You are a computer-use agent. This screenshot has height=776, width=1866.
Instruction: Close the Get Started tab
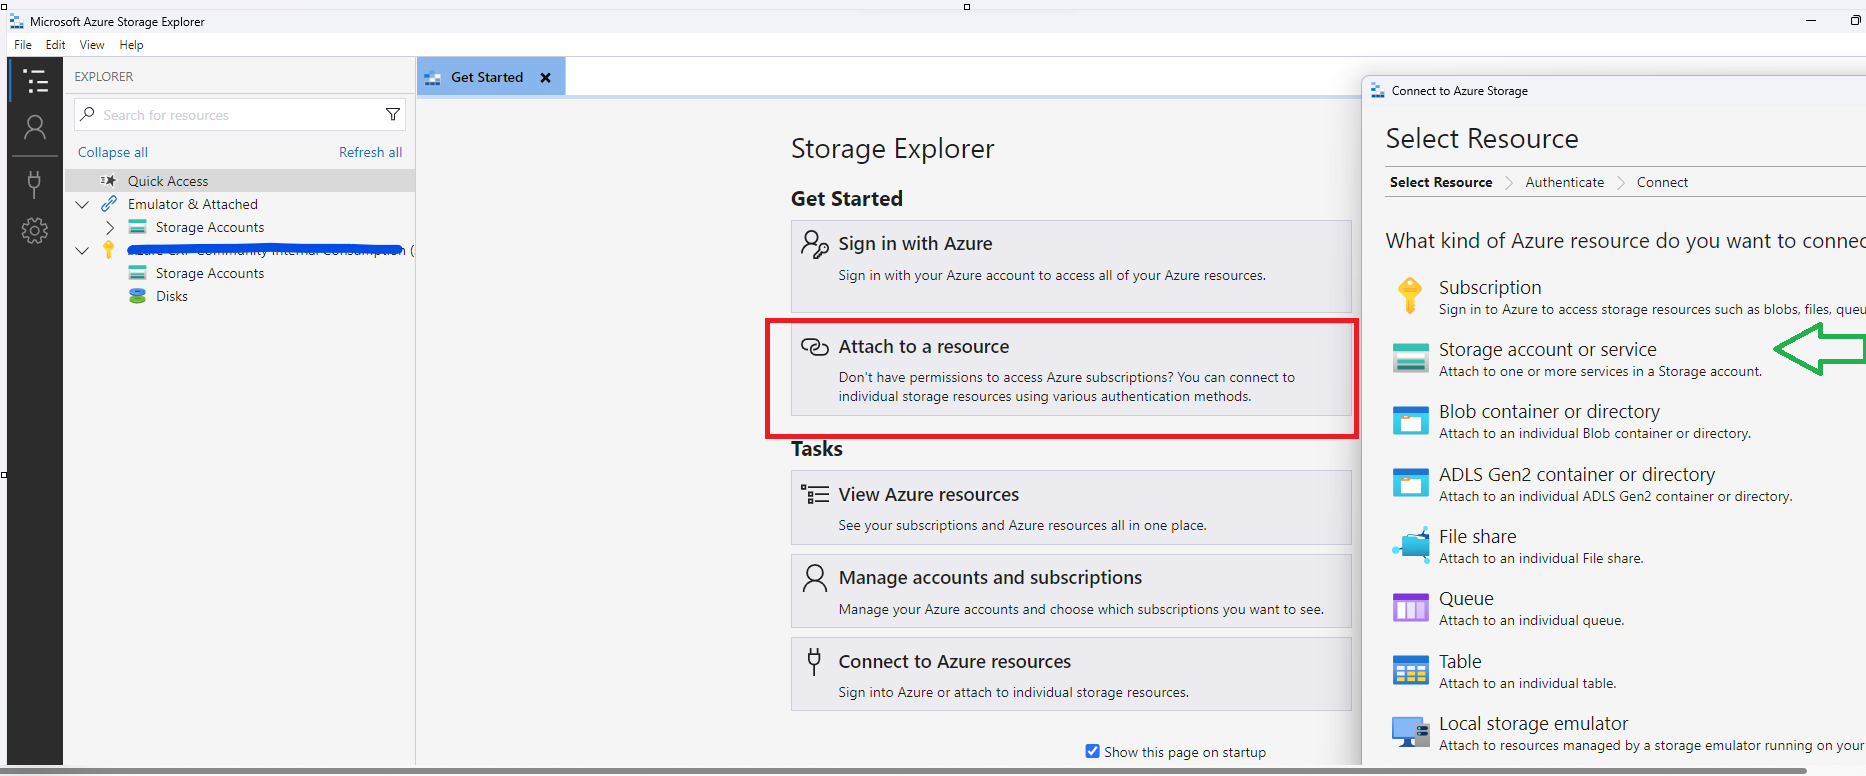pyautogui.click(x=546, y=78)
